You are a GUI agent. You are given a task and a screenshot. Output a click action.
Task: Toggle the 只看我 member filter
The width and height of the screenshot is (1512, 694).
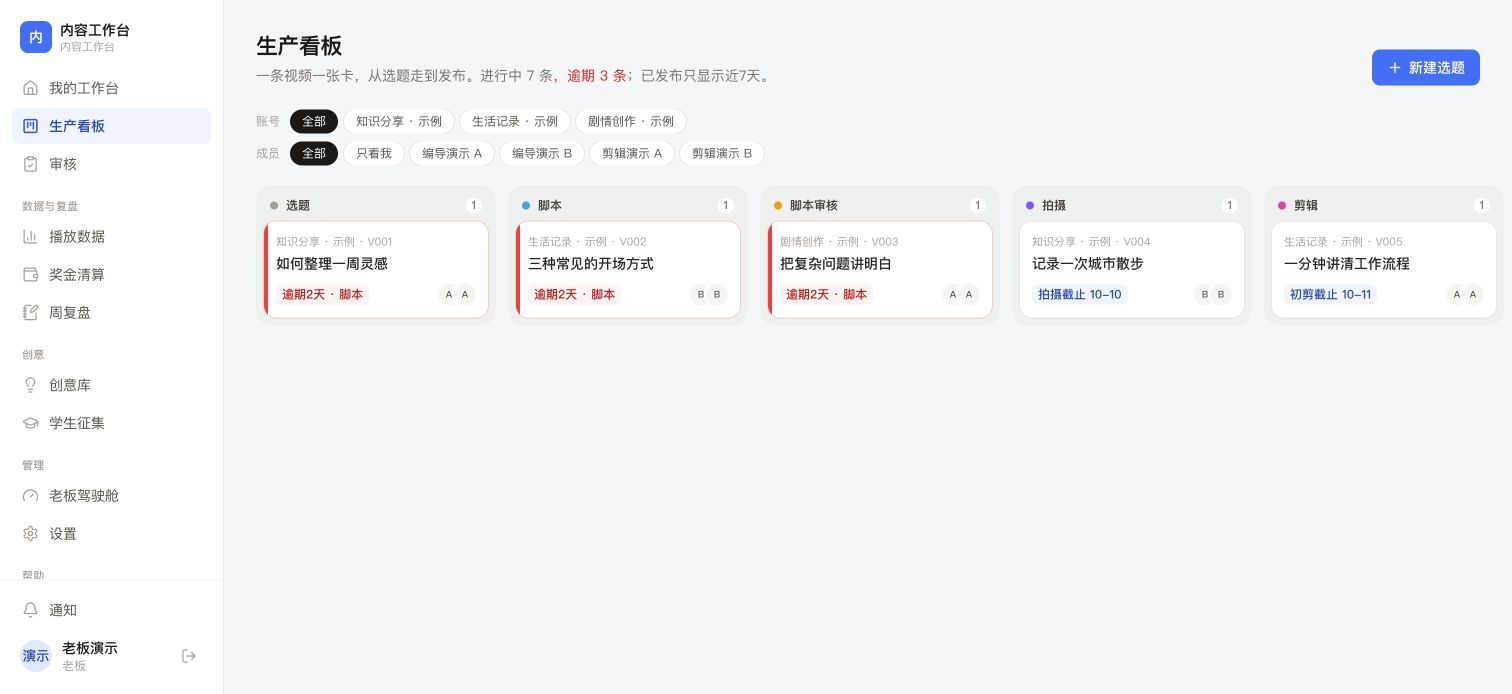coord(374,153)
